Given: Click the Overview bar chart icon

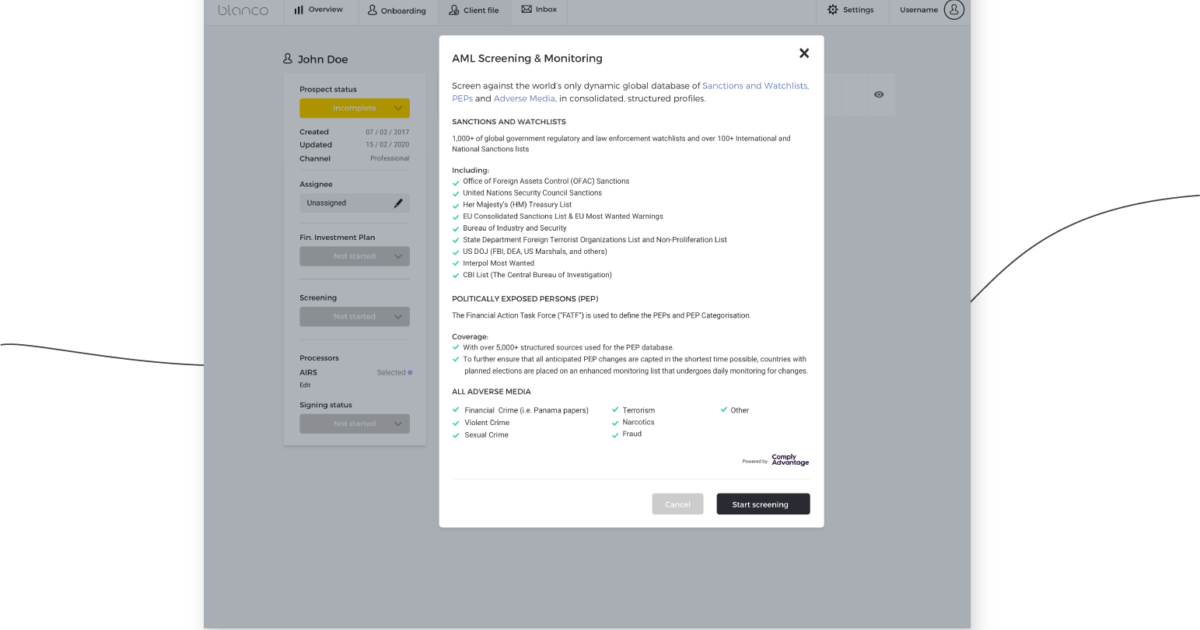Looking at the screenshot, I should pyautogui.click(x=299, y=10).
